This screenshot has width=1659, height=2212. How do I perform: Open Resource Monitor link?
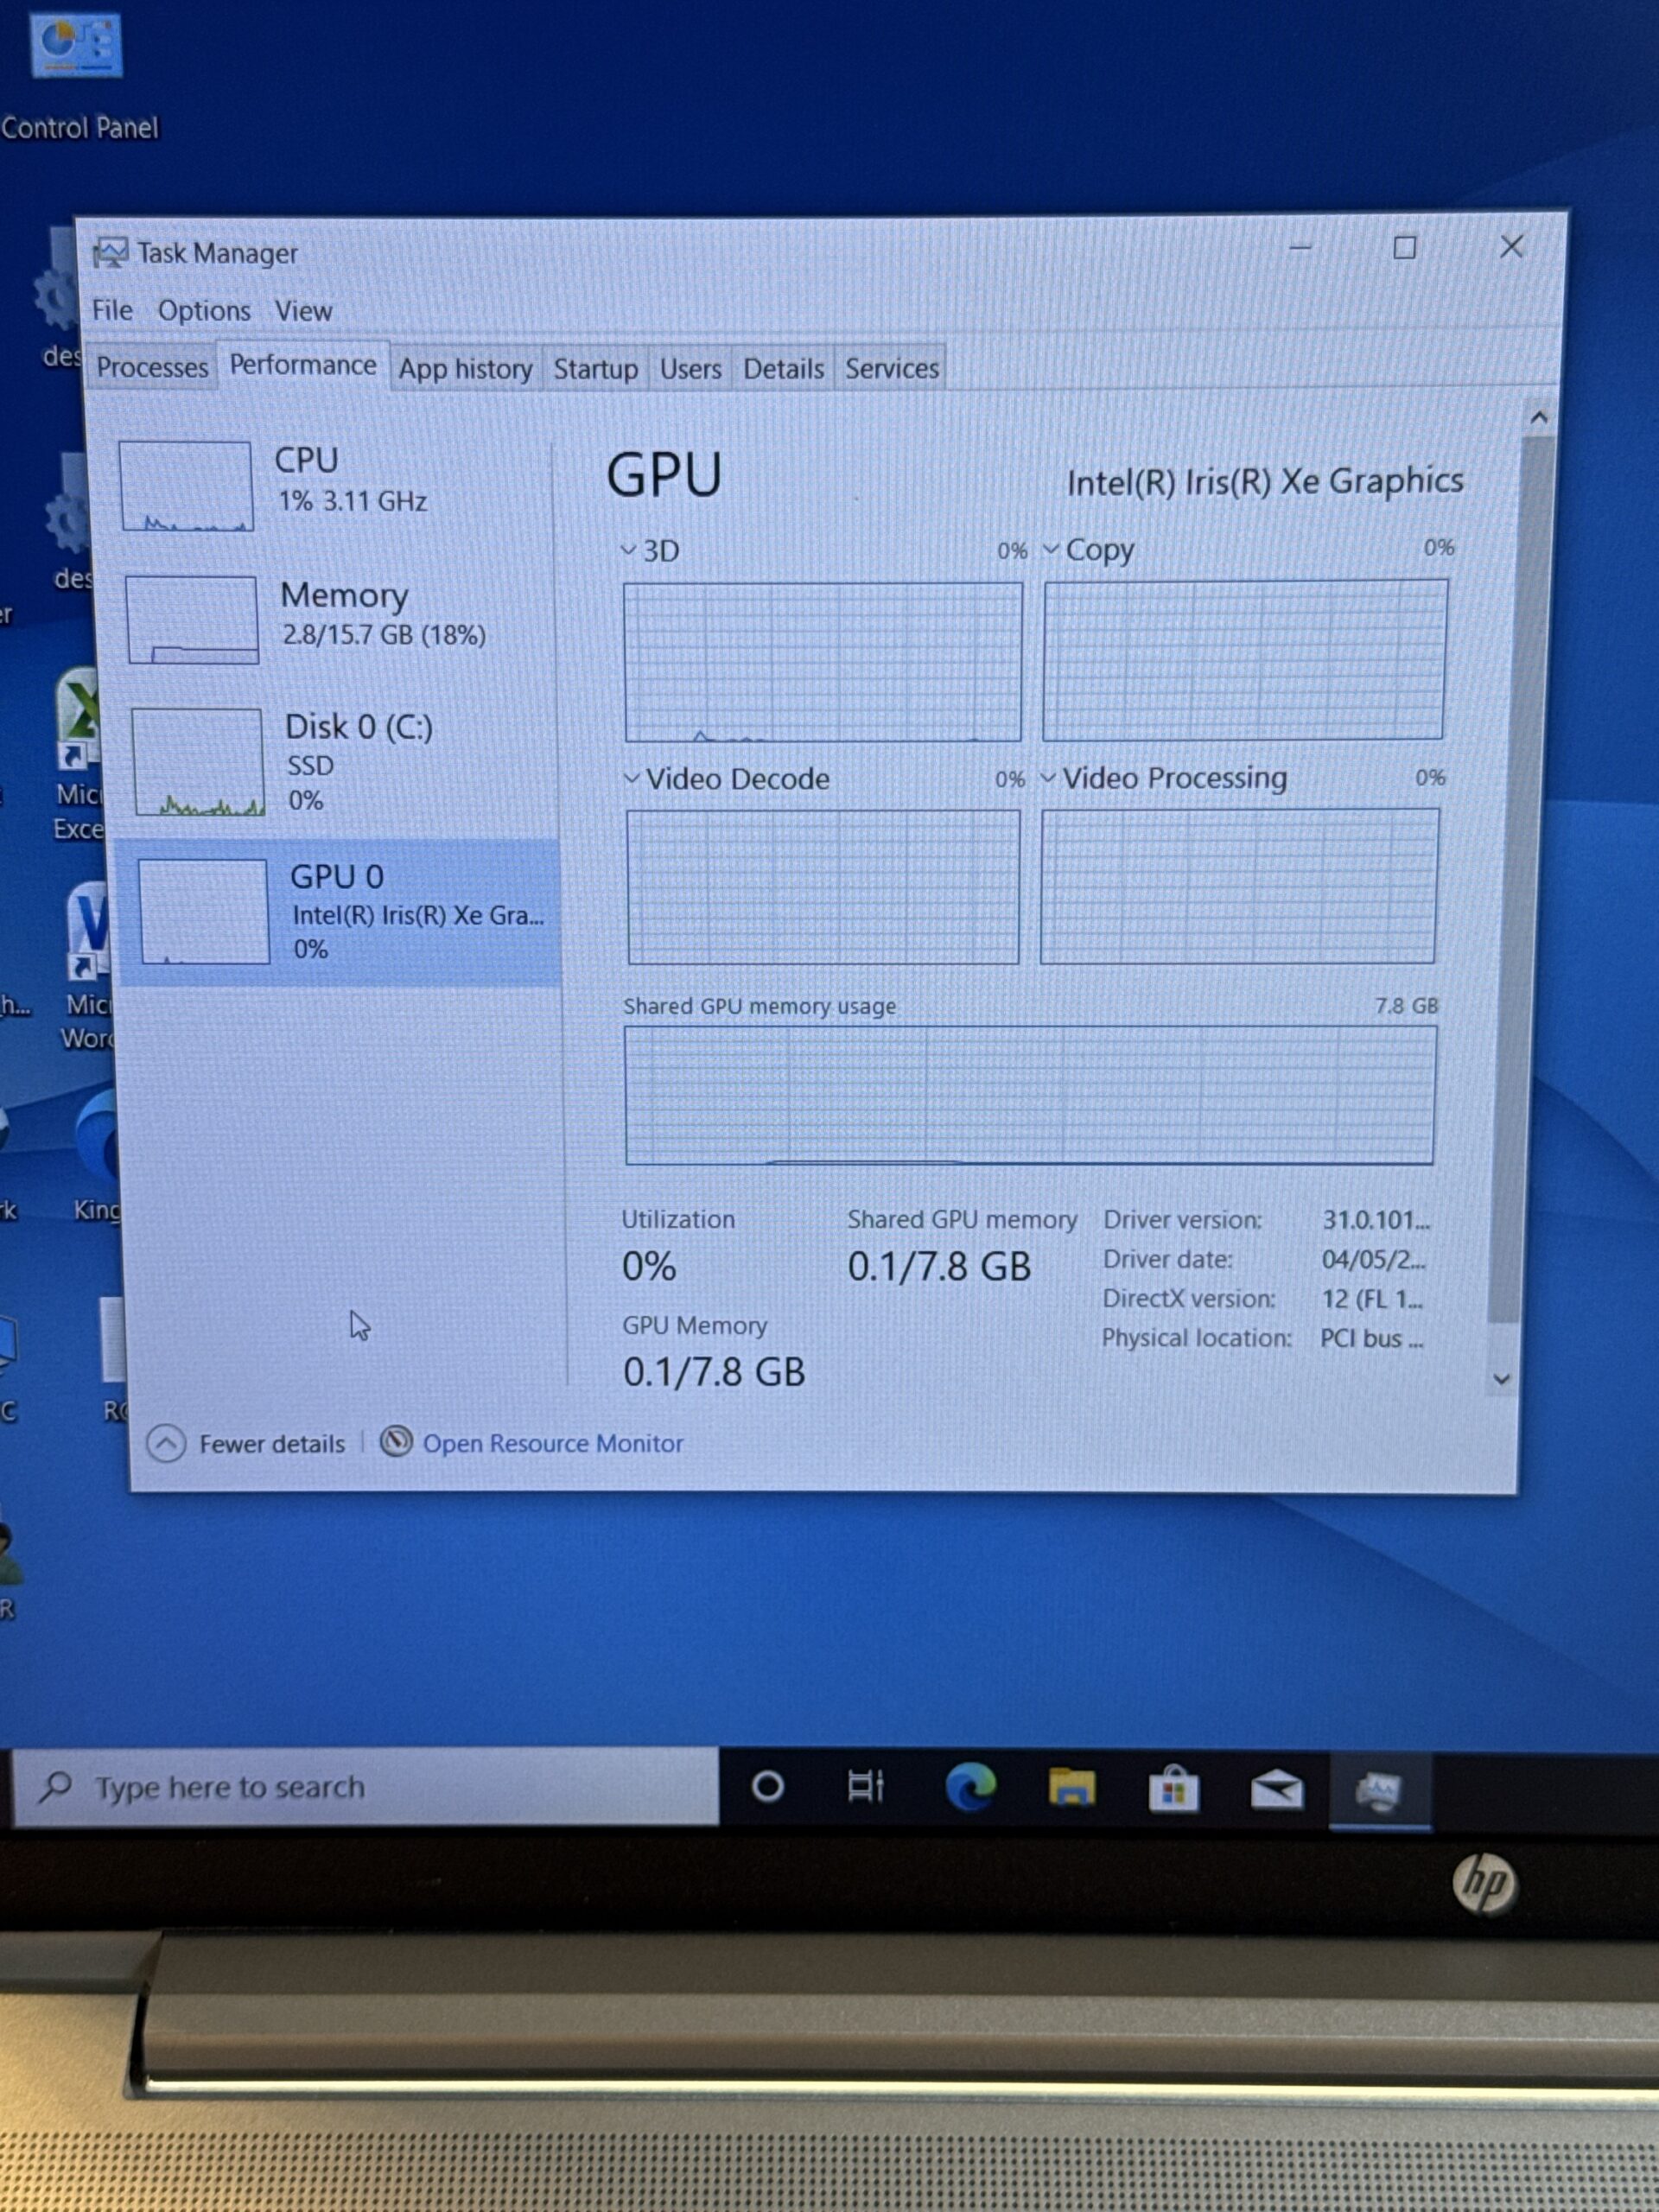tap(553, 1443)
